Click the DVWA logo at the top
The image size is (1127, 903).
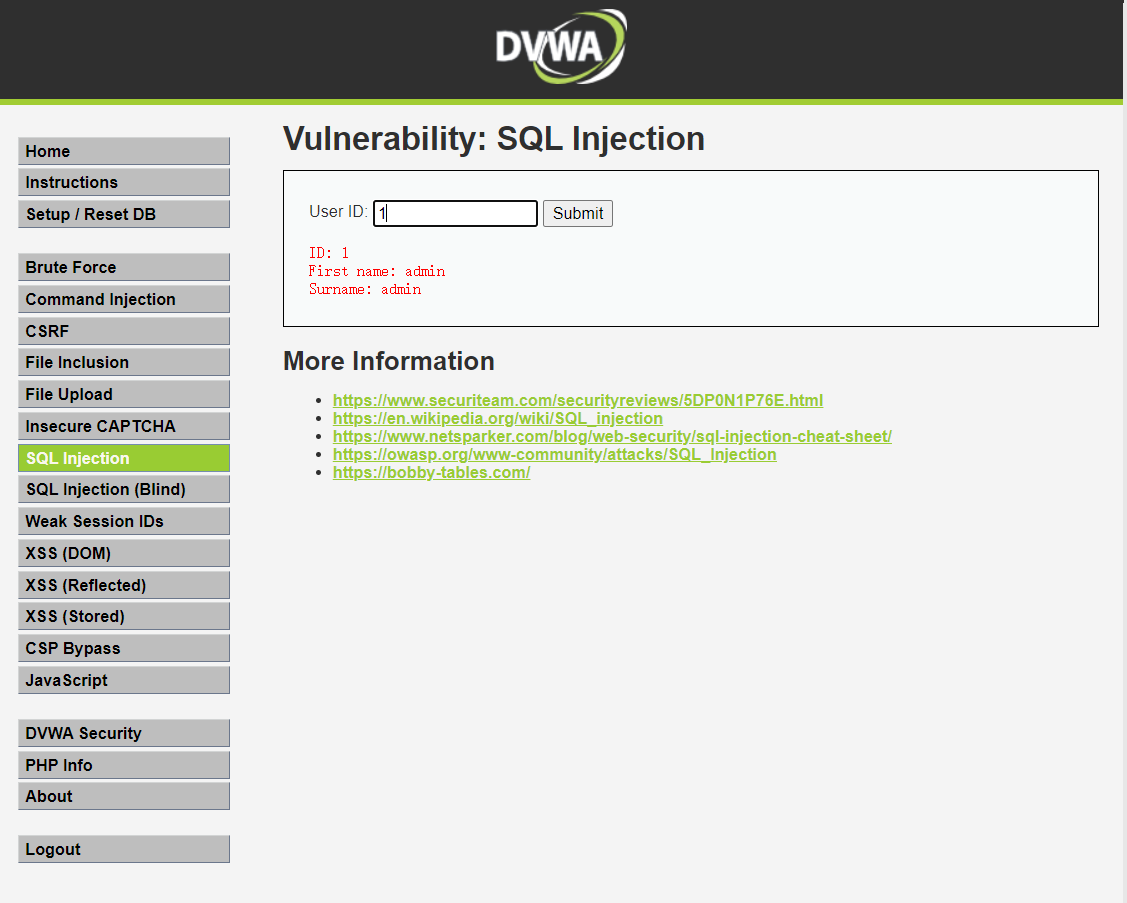tap(561, 47)
